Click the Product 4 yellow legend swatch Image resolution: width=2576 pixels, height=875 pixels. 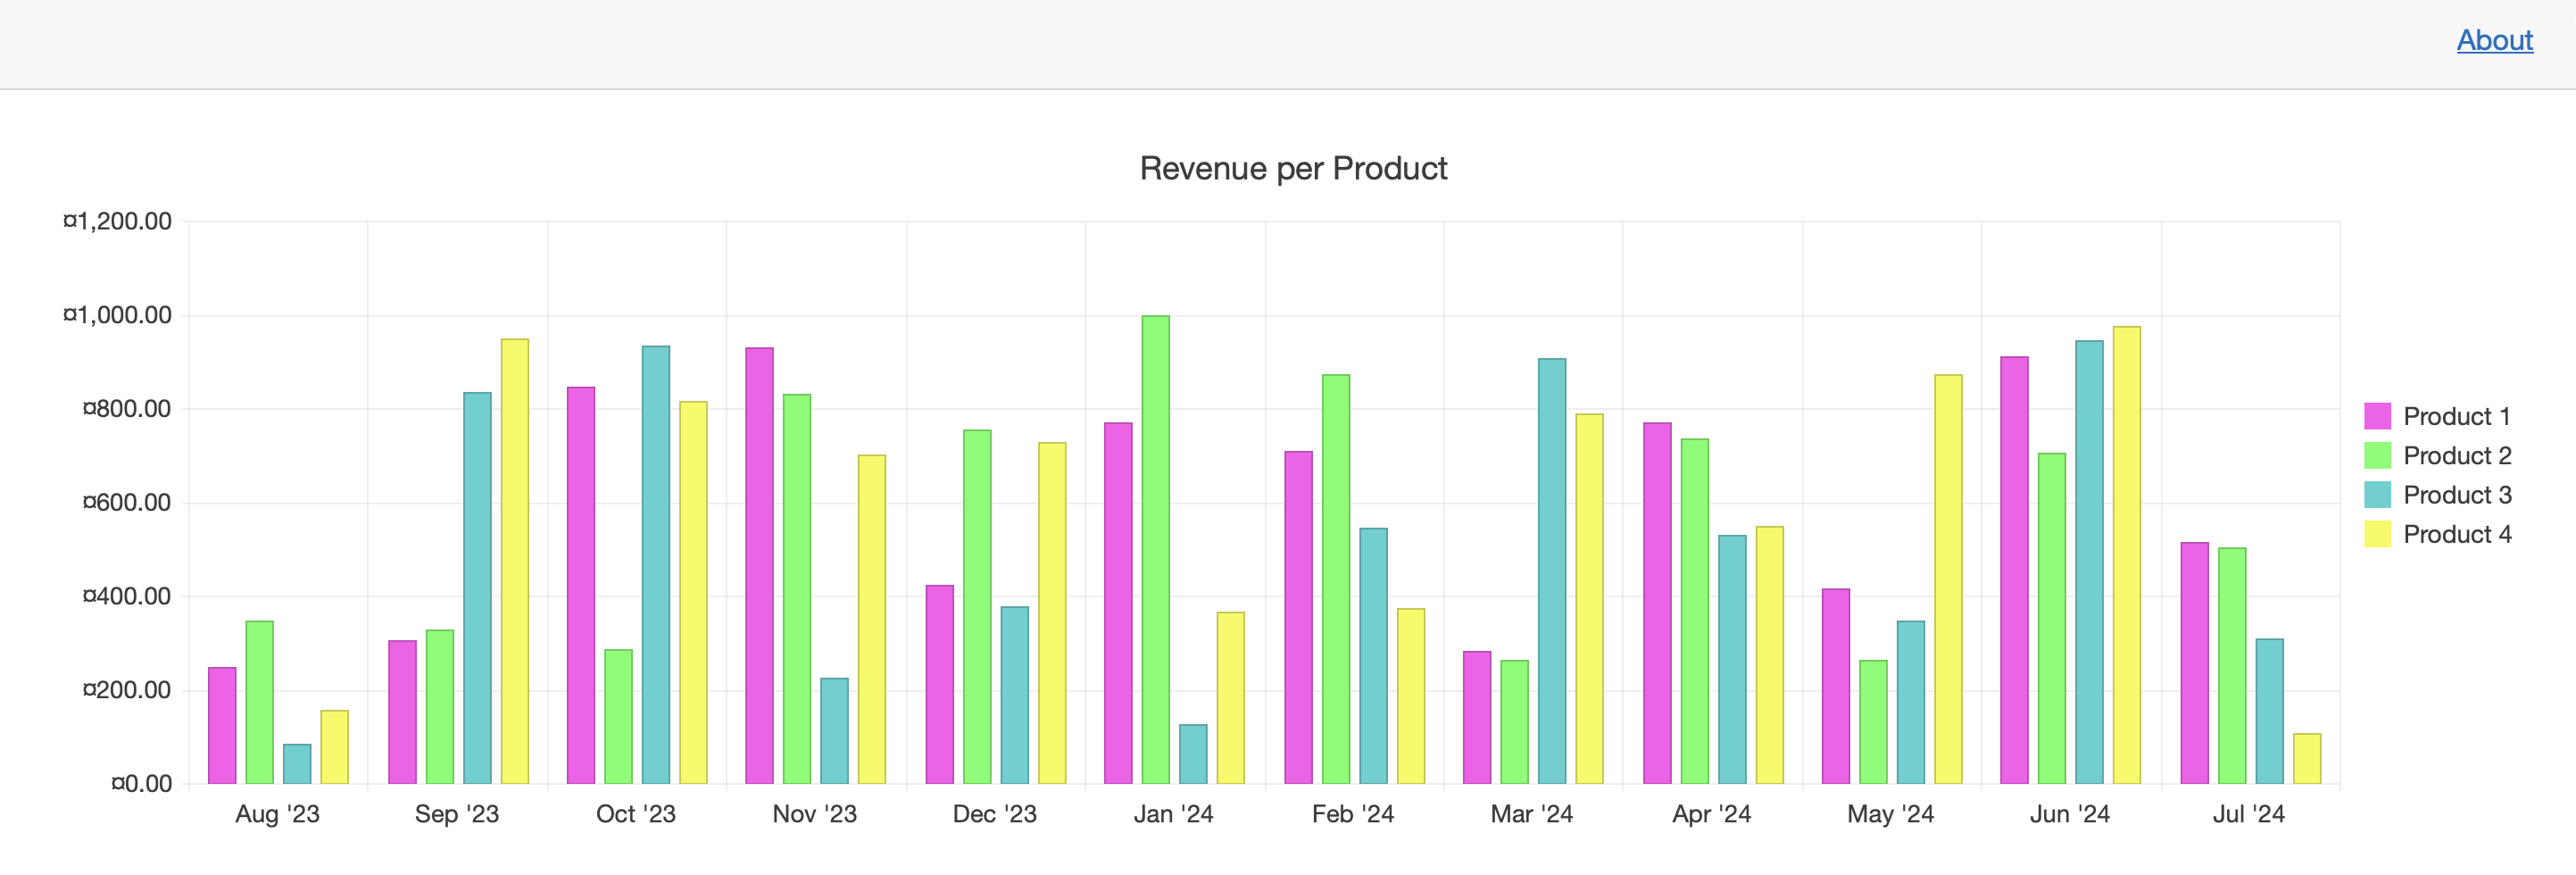[2377, 534]
